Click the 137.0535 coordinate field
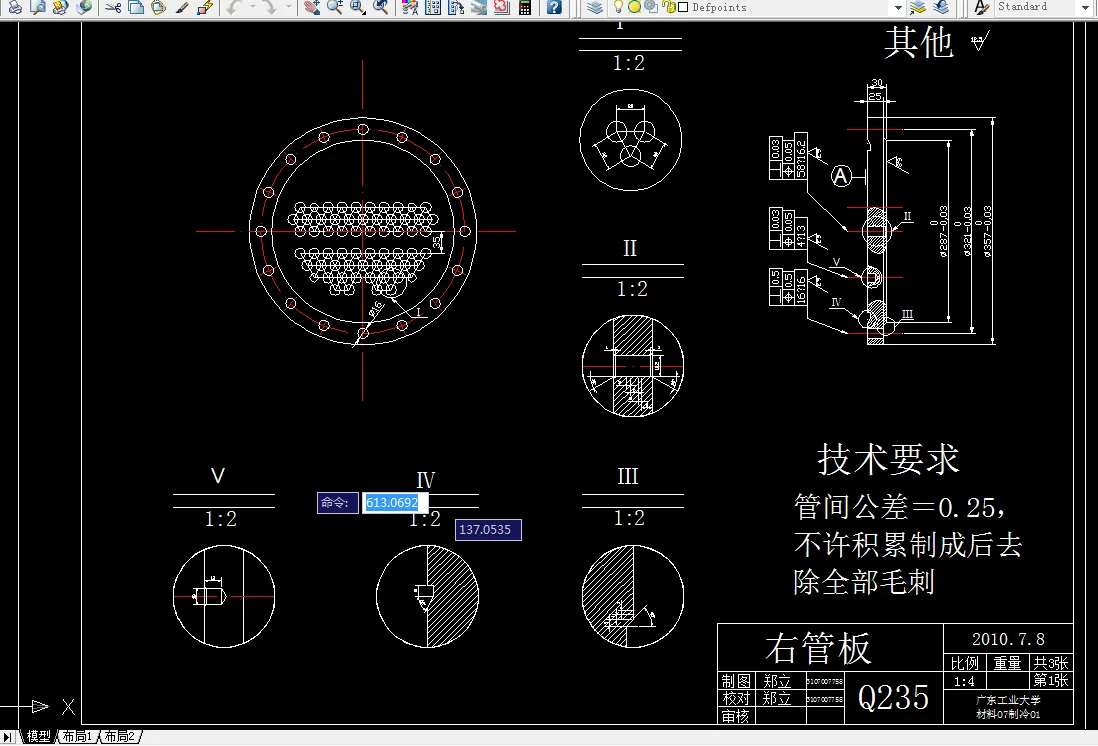The width and height of the screenshot is (1098, 746). point(488,530)
